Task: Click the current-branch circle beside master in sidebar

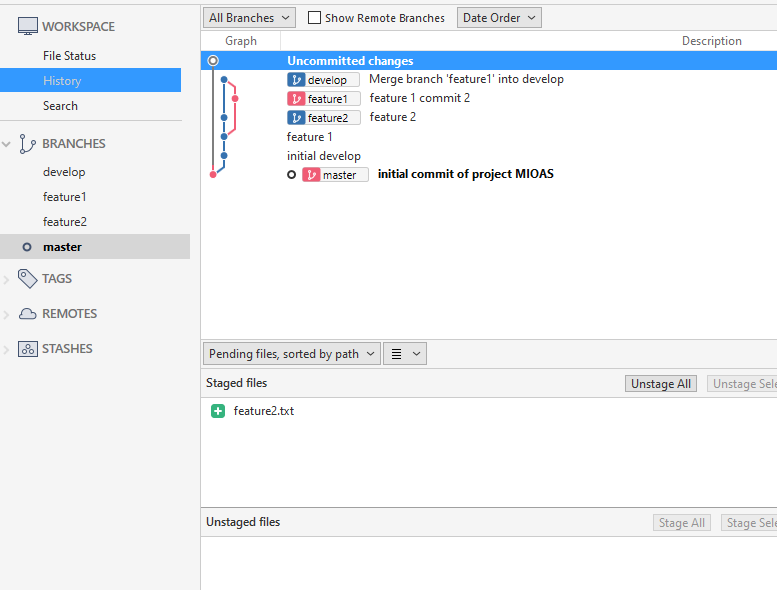Action: click(x=27, y=247)
